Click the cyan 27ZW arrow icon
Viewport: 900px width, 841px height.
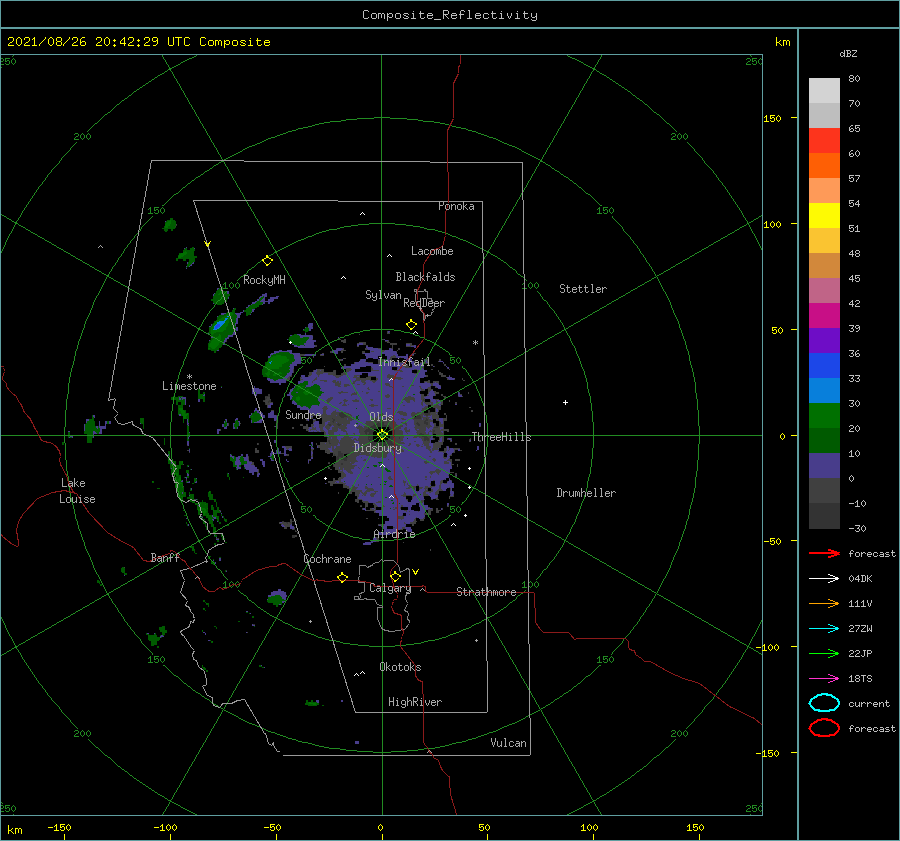(x=824, y=629)
